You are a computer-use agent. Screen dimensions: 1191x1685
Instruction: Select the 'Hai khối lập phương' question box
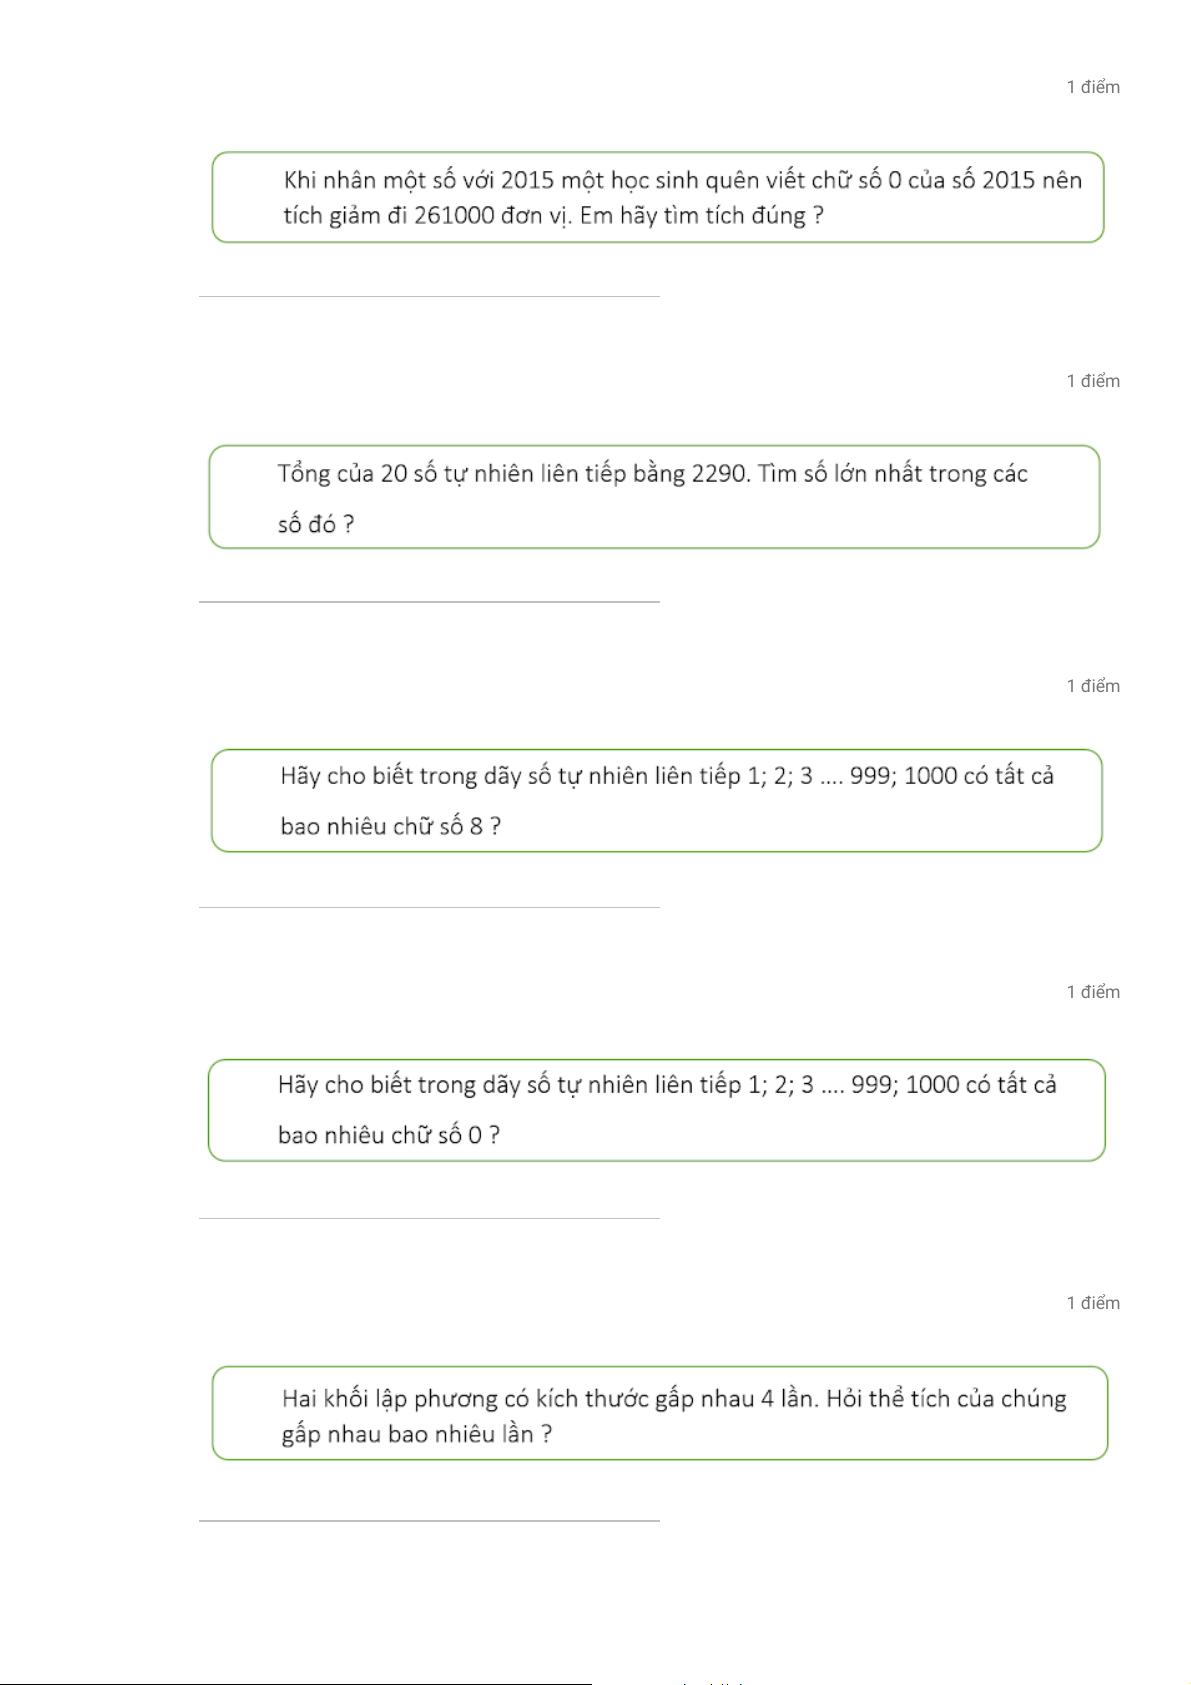click(660, 1413)
